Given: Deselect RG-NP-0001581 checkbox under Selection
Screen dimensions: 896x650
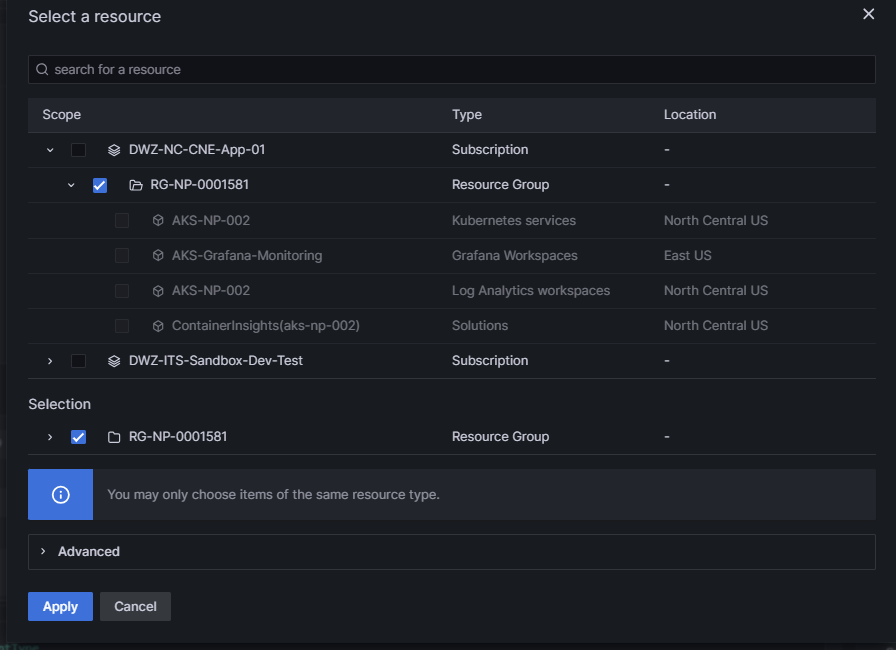Looking at the screenshot, I should coord(78,437).
